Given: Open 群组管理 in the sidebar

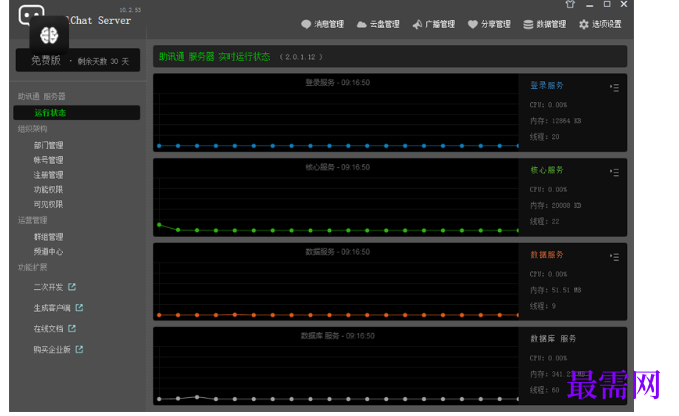Looking at the screenshot, I should coord(48,237).
